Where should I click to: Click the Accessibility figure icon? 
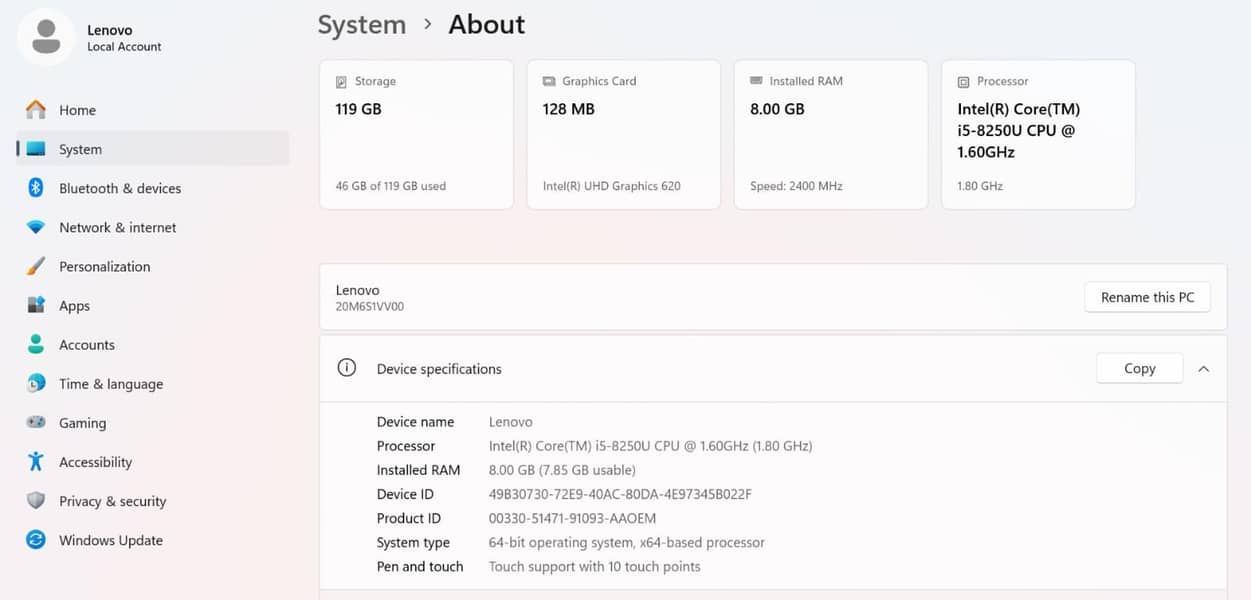pos(36,462)
